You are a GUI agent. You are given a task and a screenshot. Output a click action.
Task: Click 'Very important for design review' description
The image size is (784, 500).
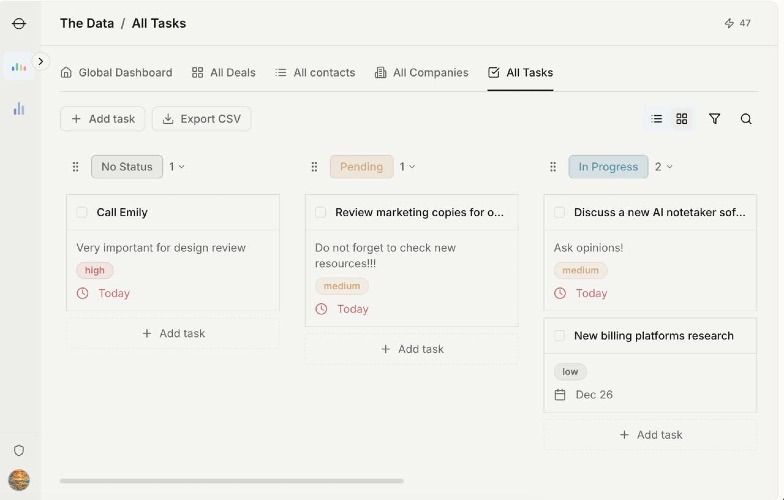coord(161,248)
